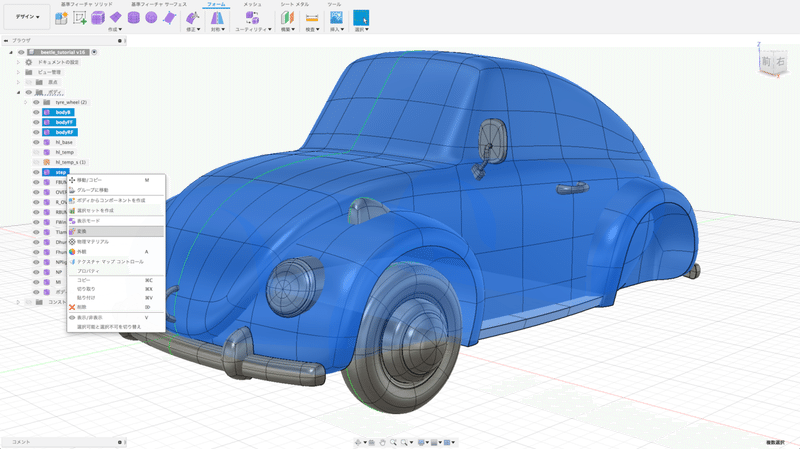Click the 選択 selection tool icon
Screen dimensions: 800x449
(x=361, y=17)
